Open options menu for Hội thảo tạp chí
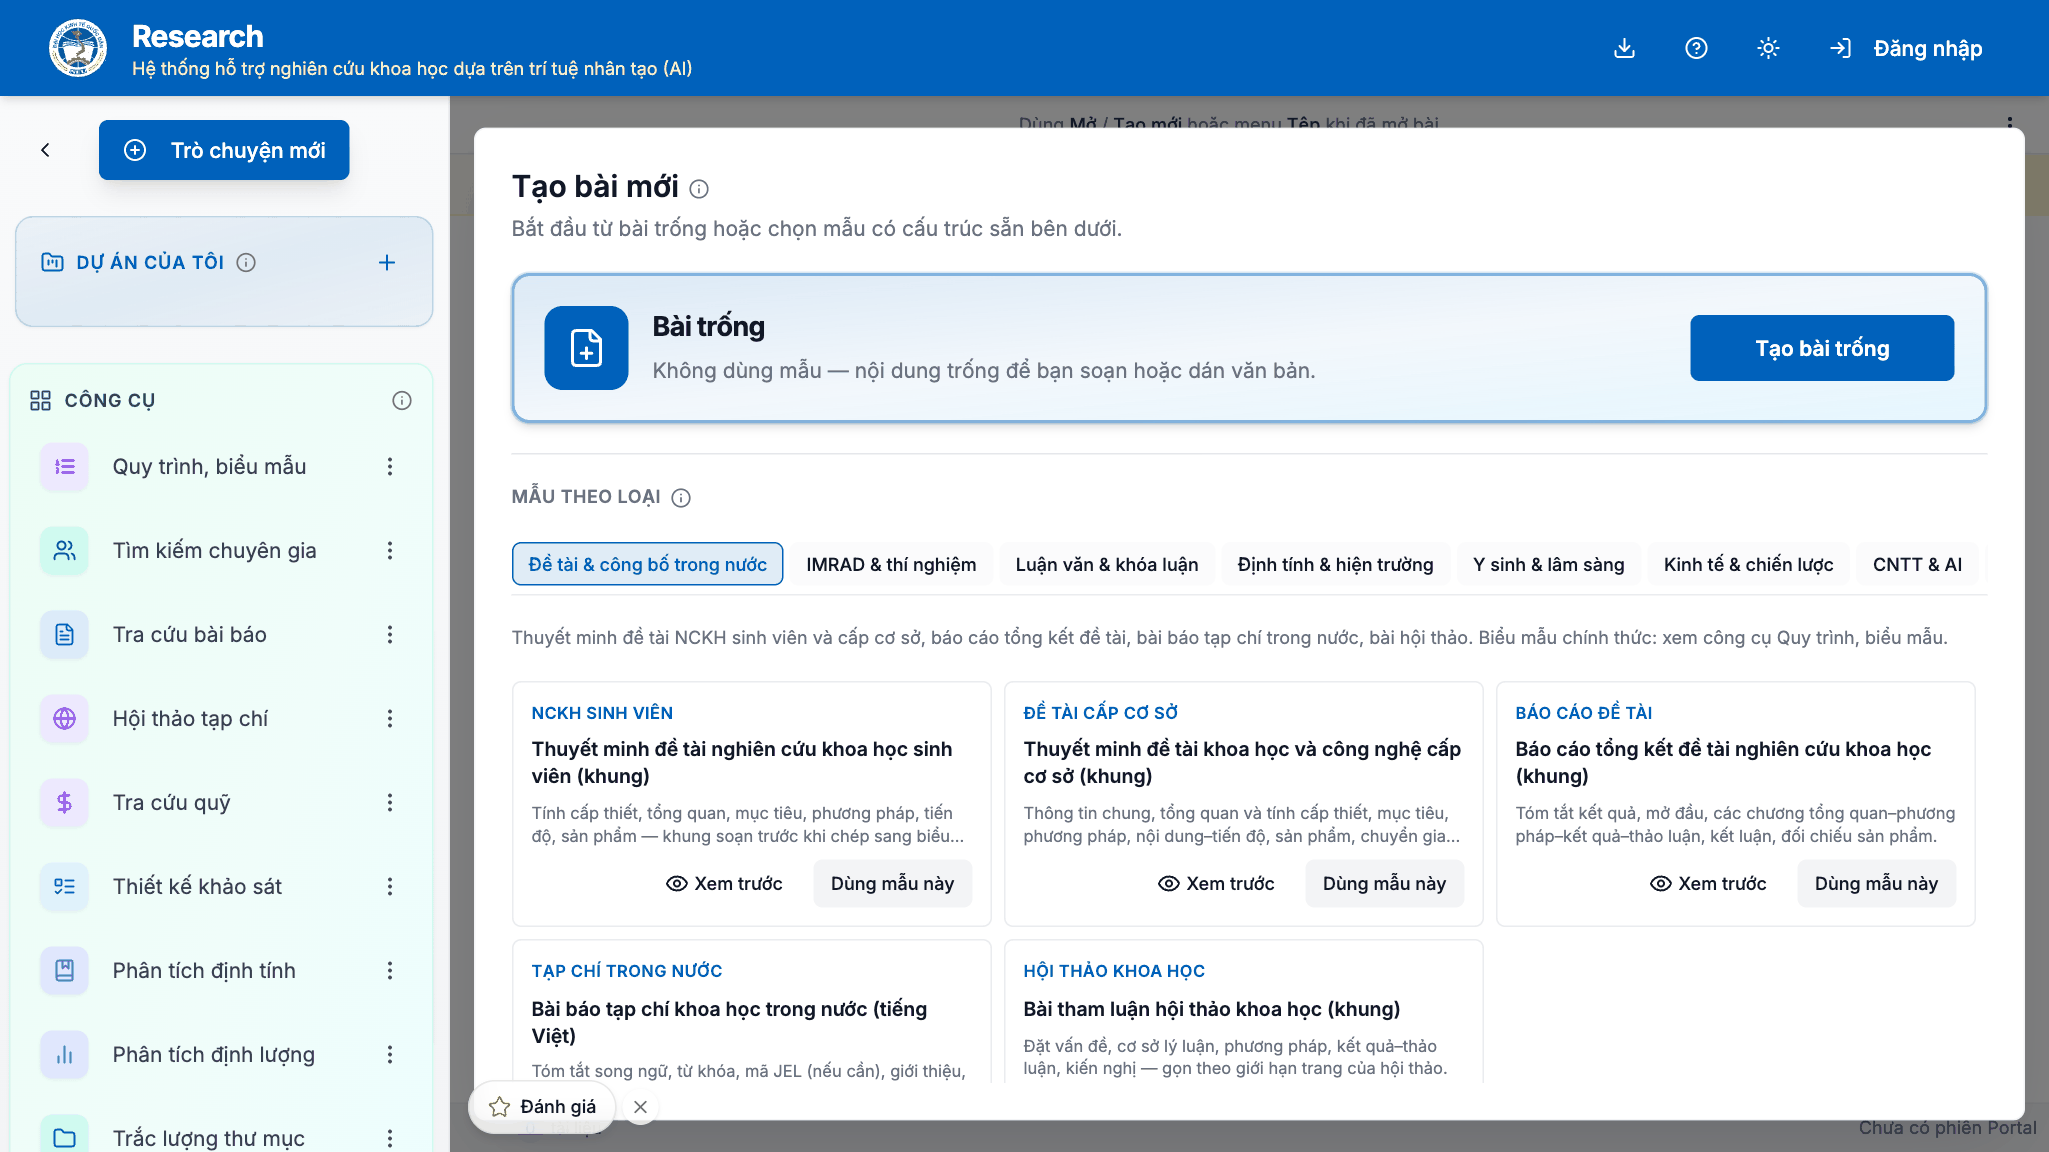2049x1152 pixels. coord(390,718)
